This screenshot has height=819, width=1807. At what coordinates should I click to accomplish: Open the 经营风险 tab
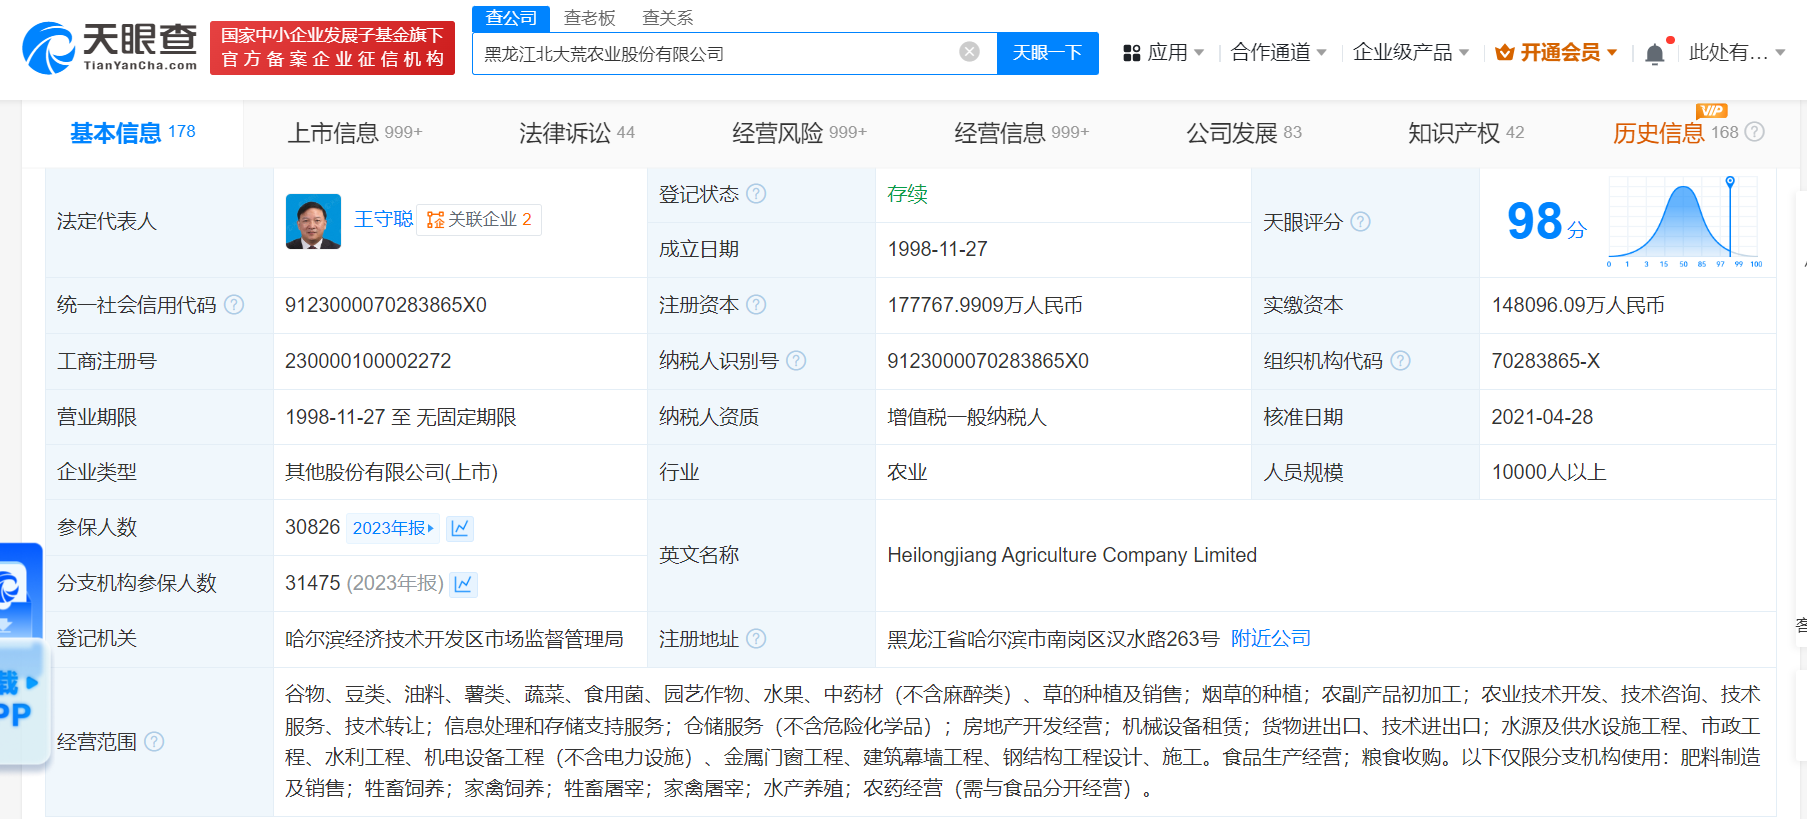point(799,132)
